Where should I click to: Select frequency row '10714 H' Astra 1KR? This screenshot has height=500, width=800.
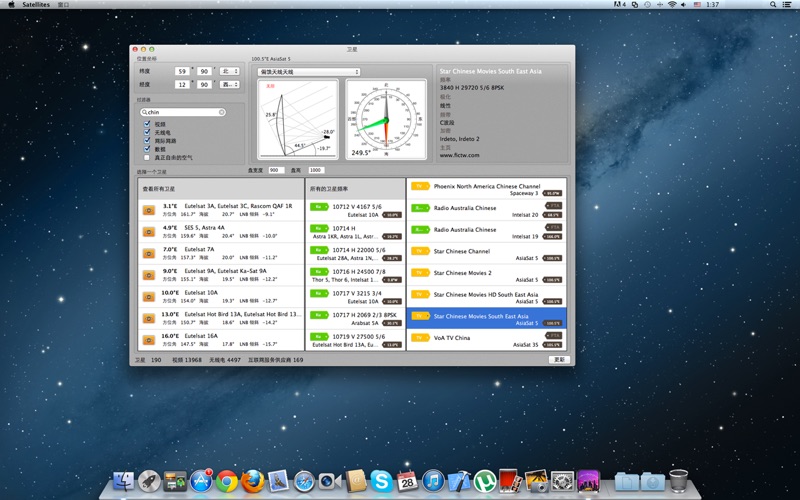355,232
